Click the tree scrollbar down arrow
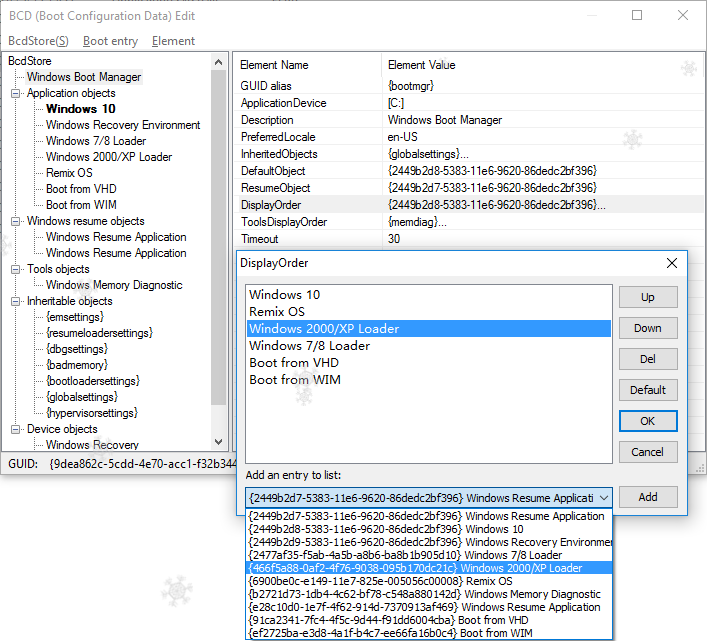 (x=219, y=442)
